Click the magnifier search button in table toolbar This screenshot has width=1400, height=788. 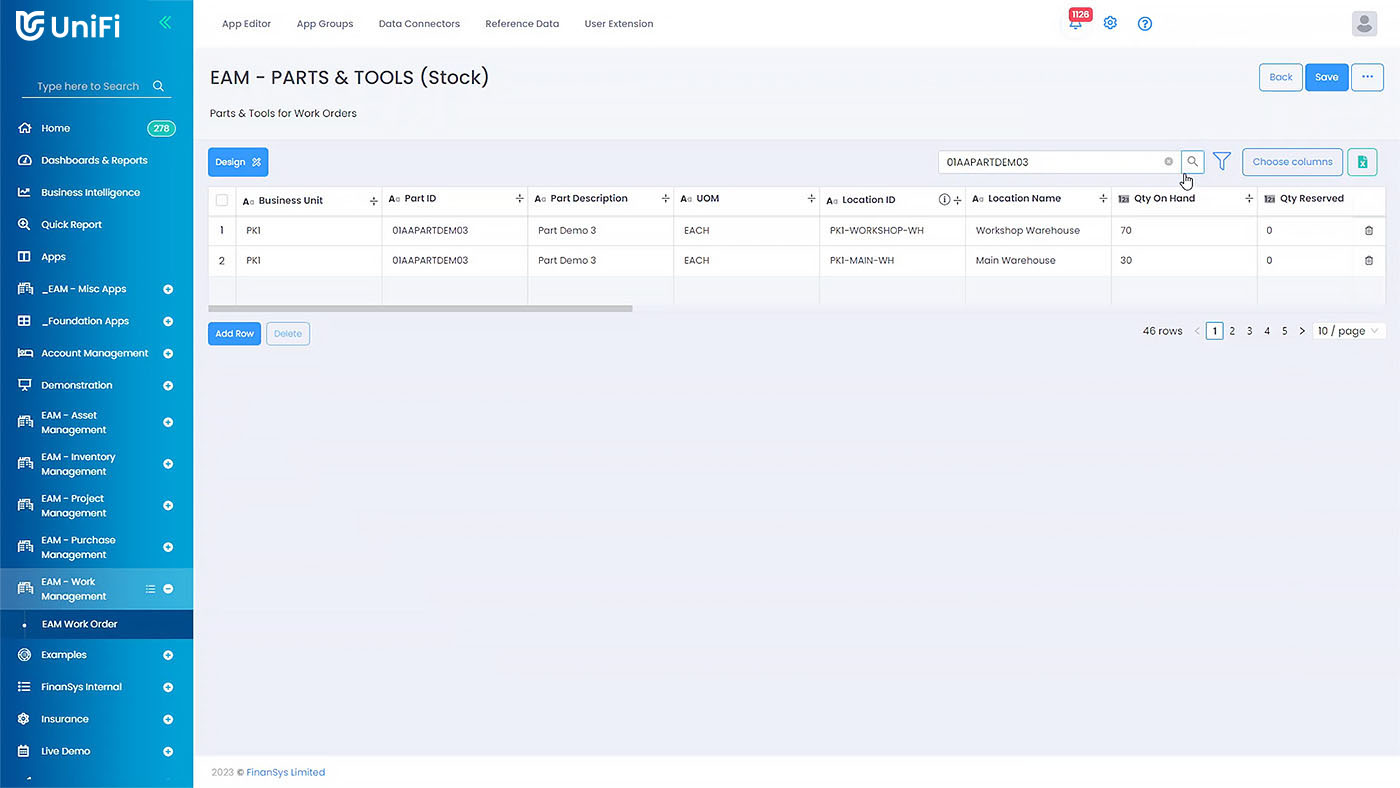(x=1192, y=161)
